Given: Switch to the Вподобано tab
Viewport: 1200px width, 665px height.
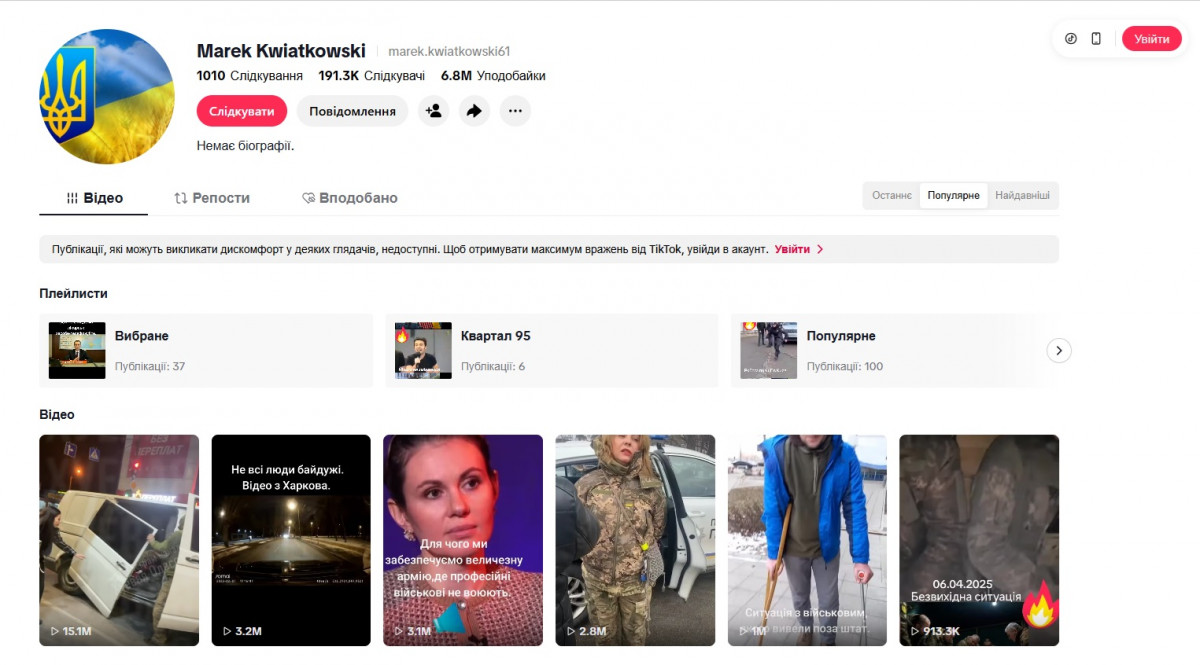Looking at the screenshot, I should point(350,198).
